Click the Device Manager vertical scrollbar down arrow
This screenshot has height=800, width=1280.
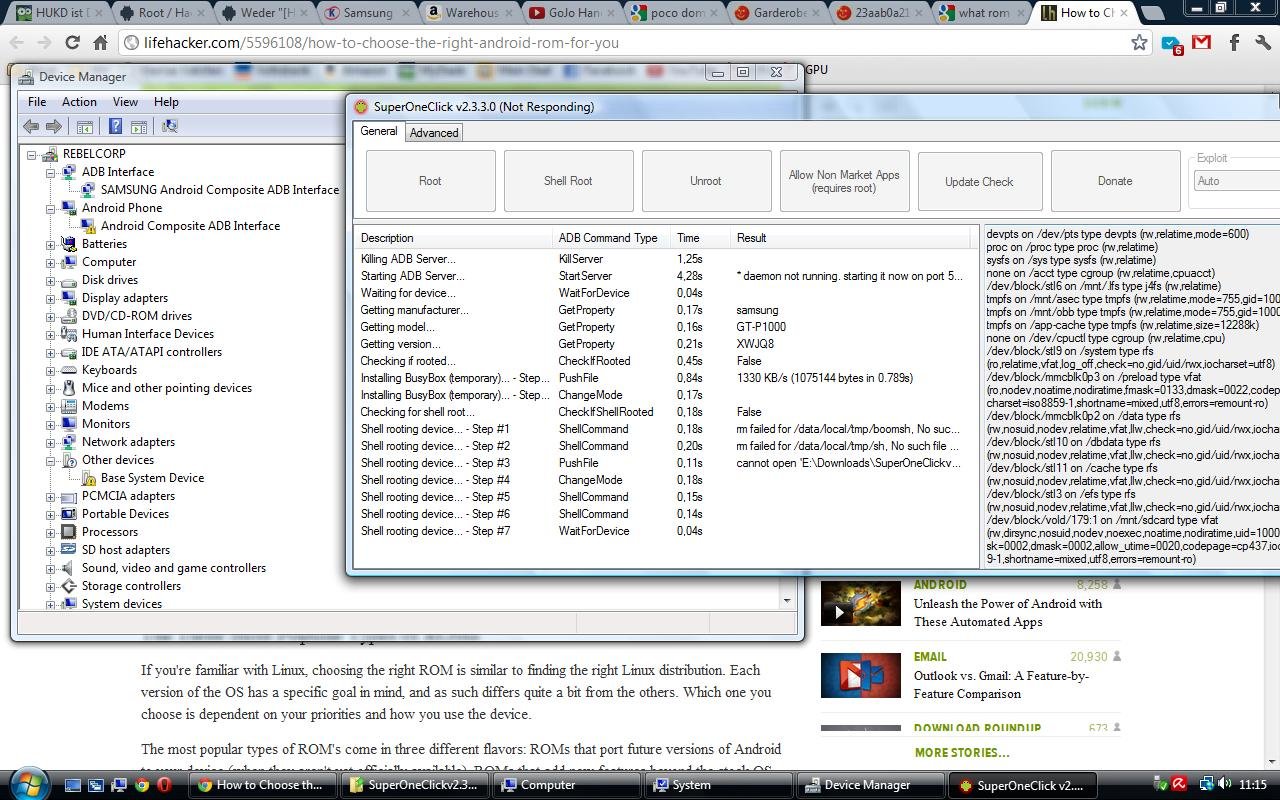click(786, 600)
